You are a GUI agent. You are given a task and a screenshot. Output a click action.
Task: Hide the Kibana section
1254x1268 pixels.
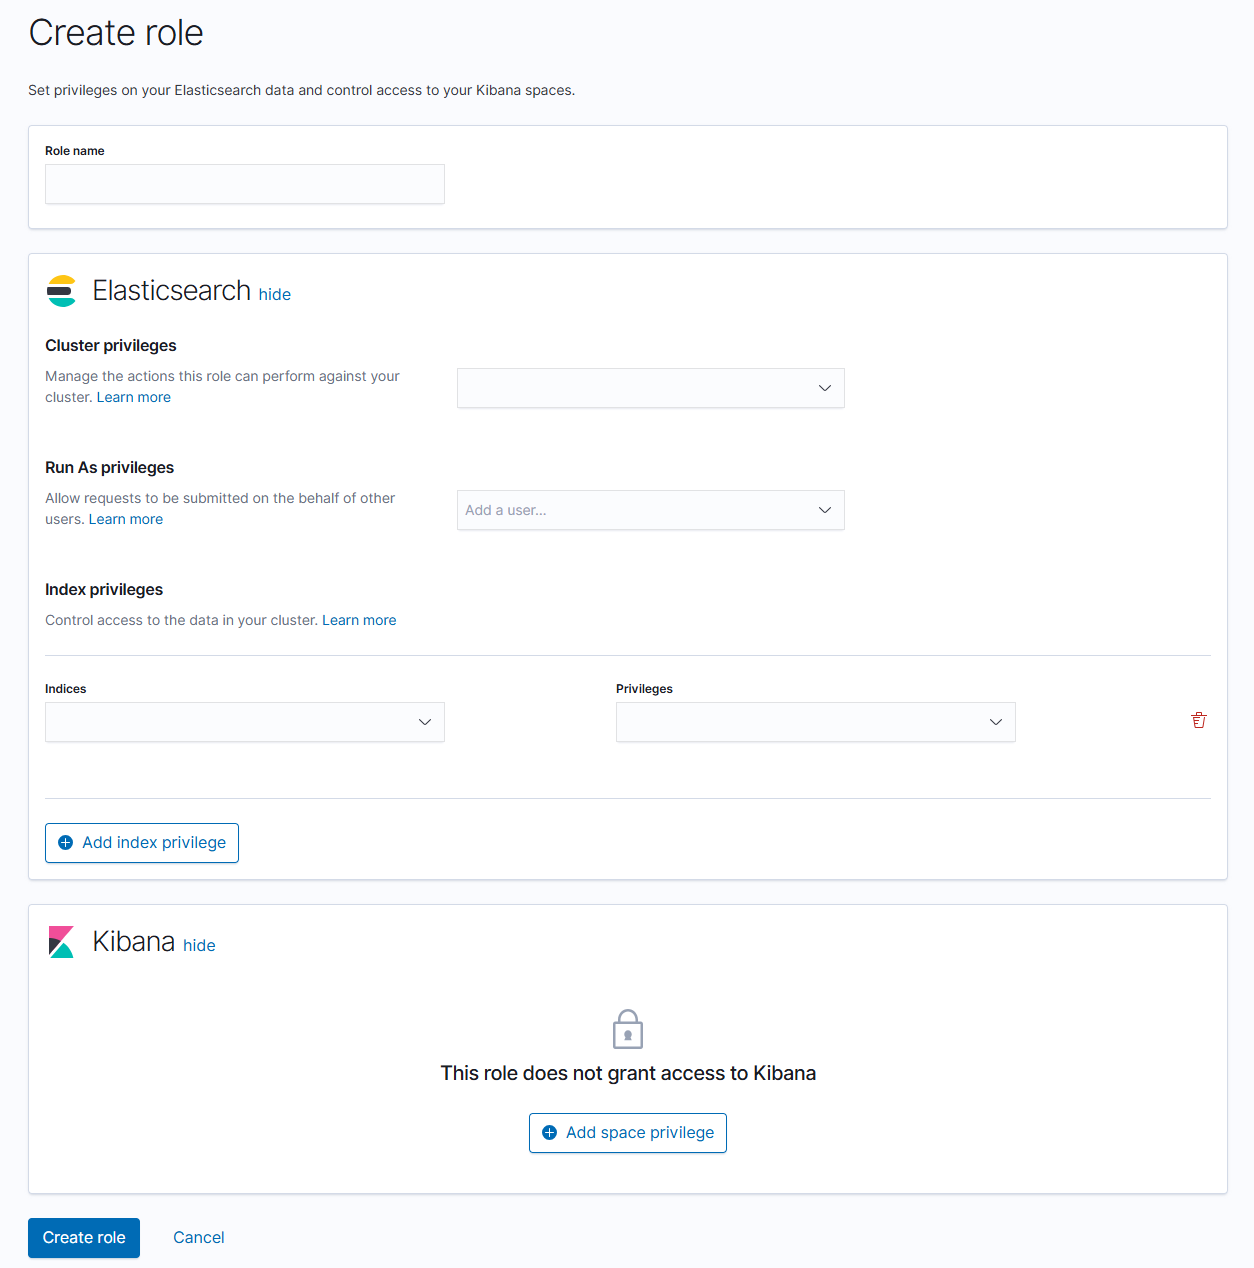(x=199, y=945)
